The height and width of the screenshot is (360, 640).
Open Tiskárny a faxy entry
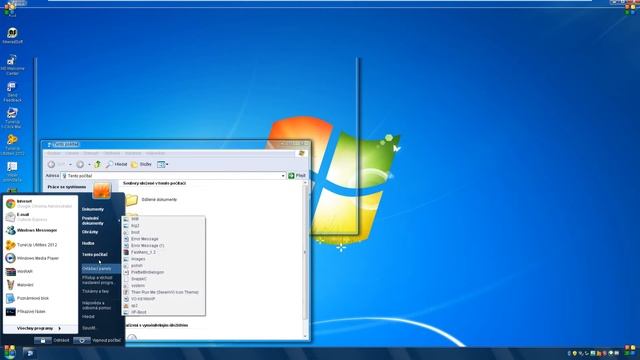click(96, 291)
